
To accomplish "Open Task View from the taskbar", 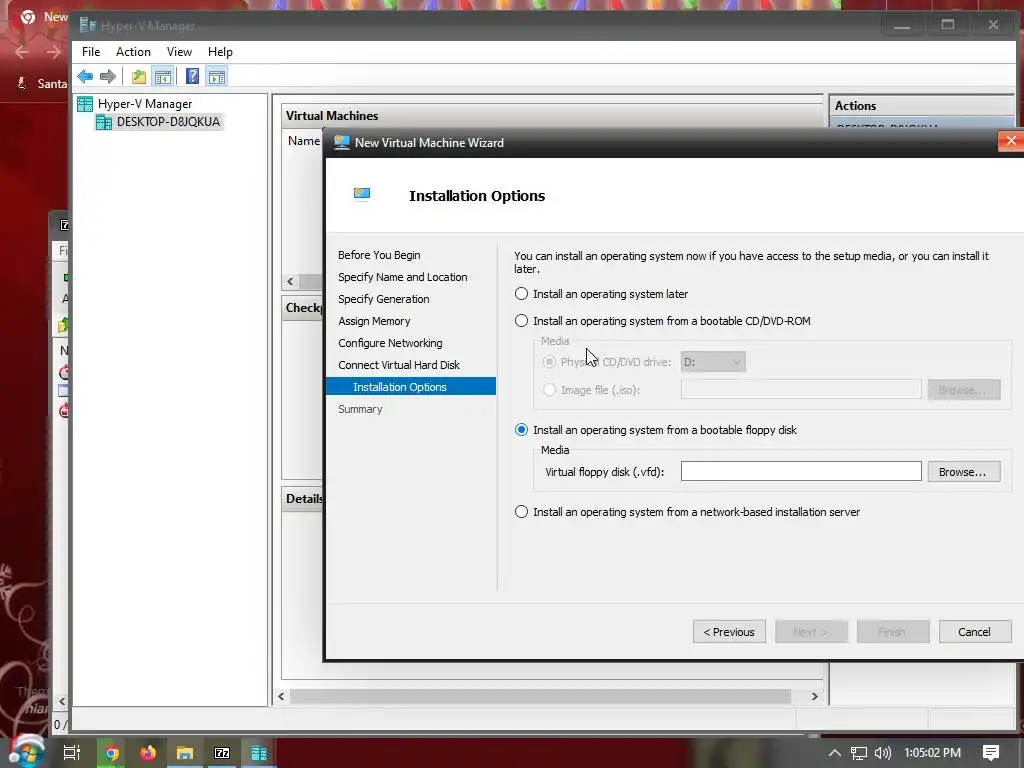I will point(72,753).
